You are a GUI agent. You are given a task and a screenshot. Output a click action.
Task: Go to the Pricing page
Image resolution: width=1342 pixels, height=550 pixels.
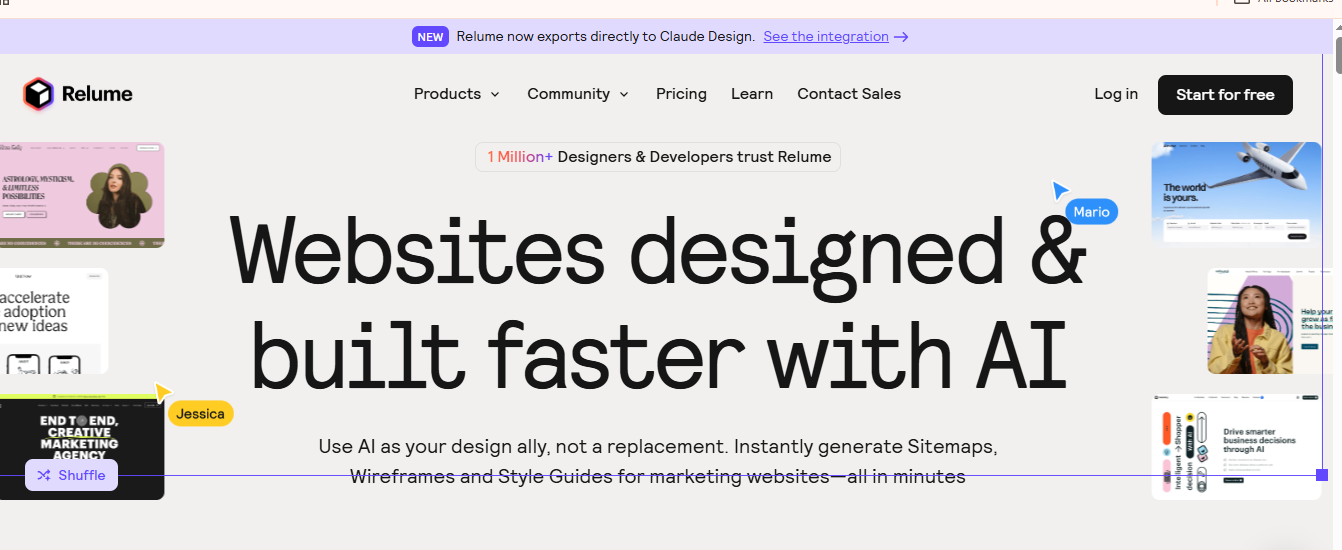[x=681, y=94]
